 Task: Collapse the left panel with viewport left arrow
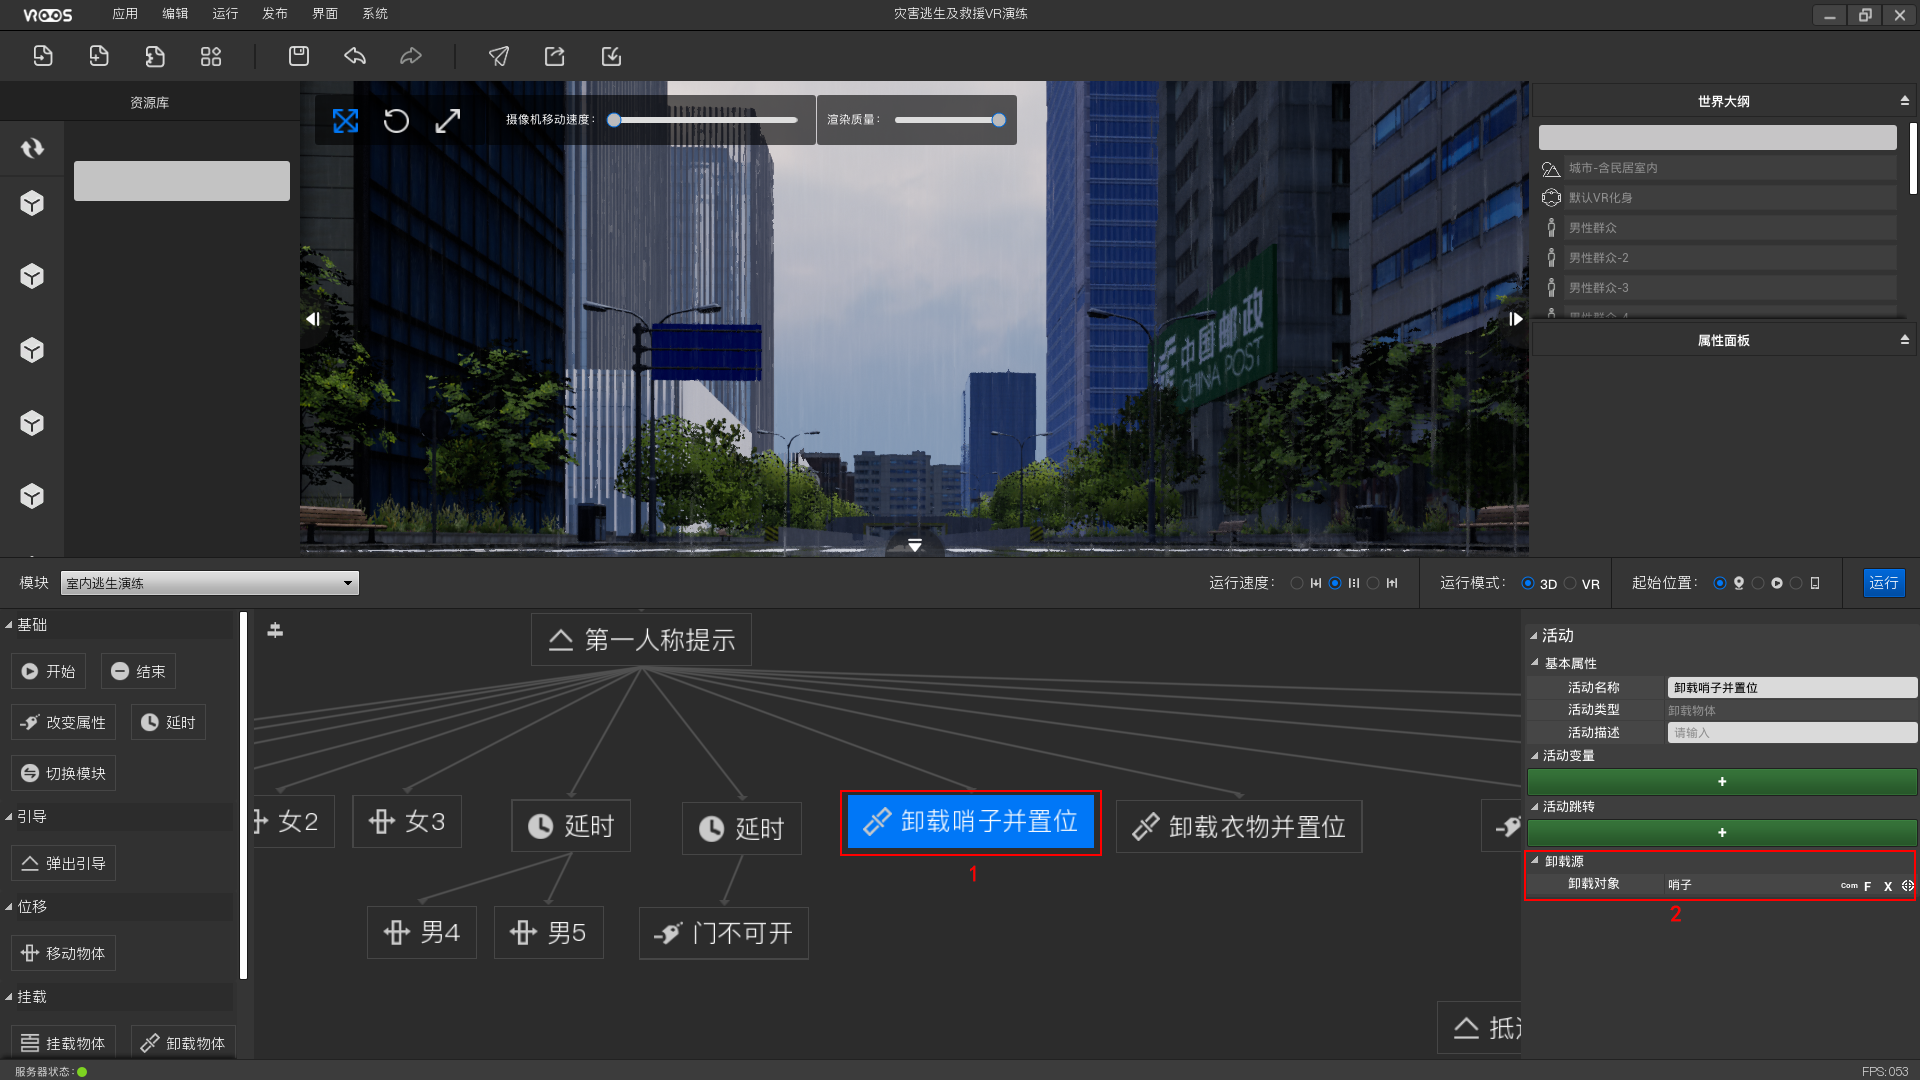point(313,319)
